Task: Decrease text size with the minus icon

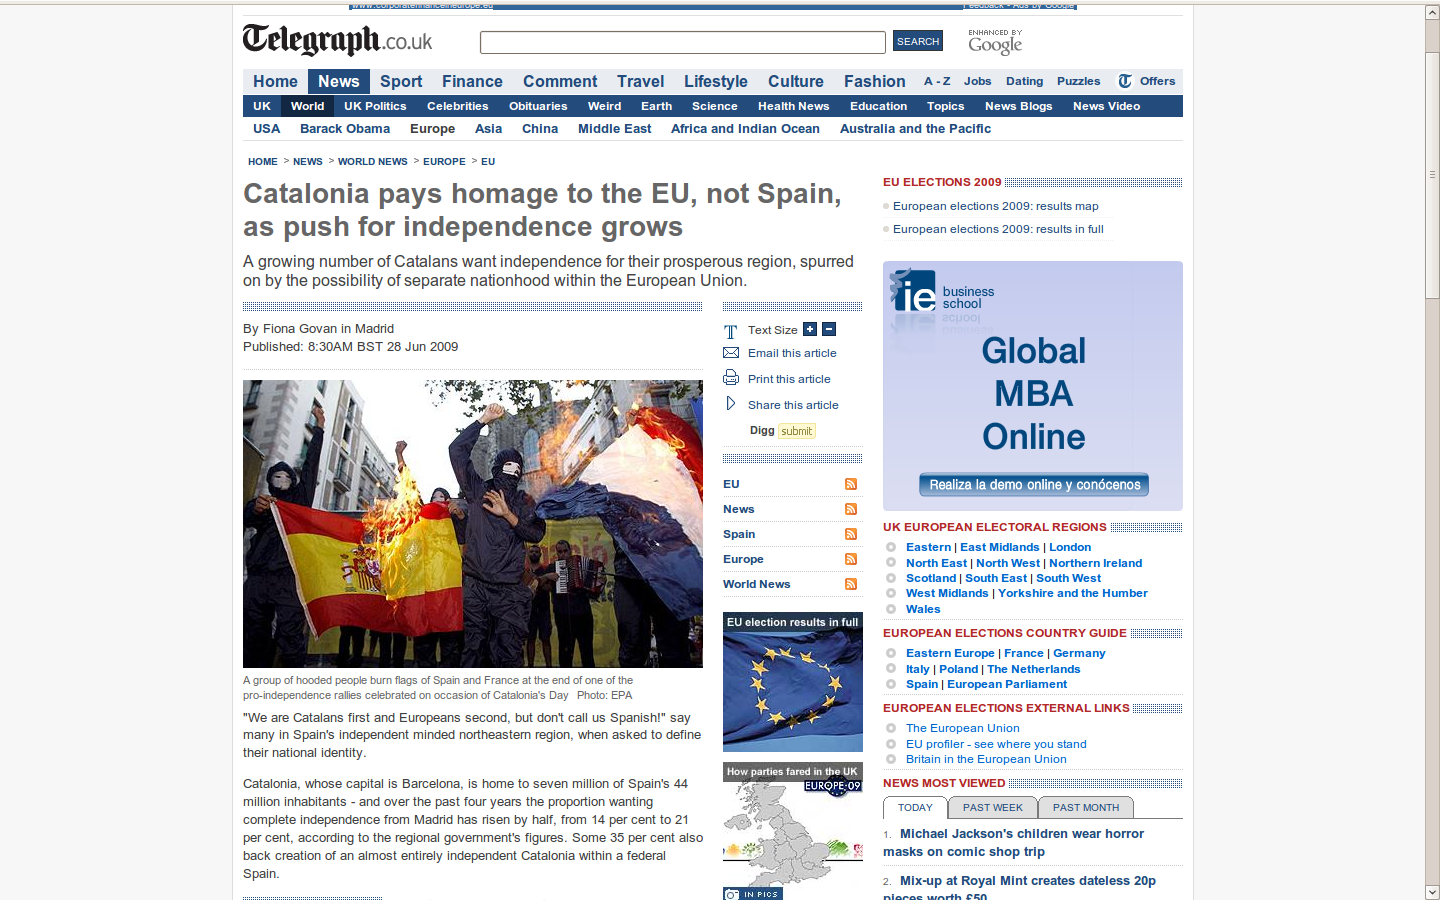Action: (829, 329)
